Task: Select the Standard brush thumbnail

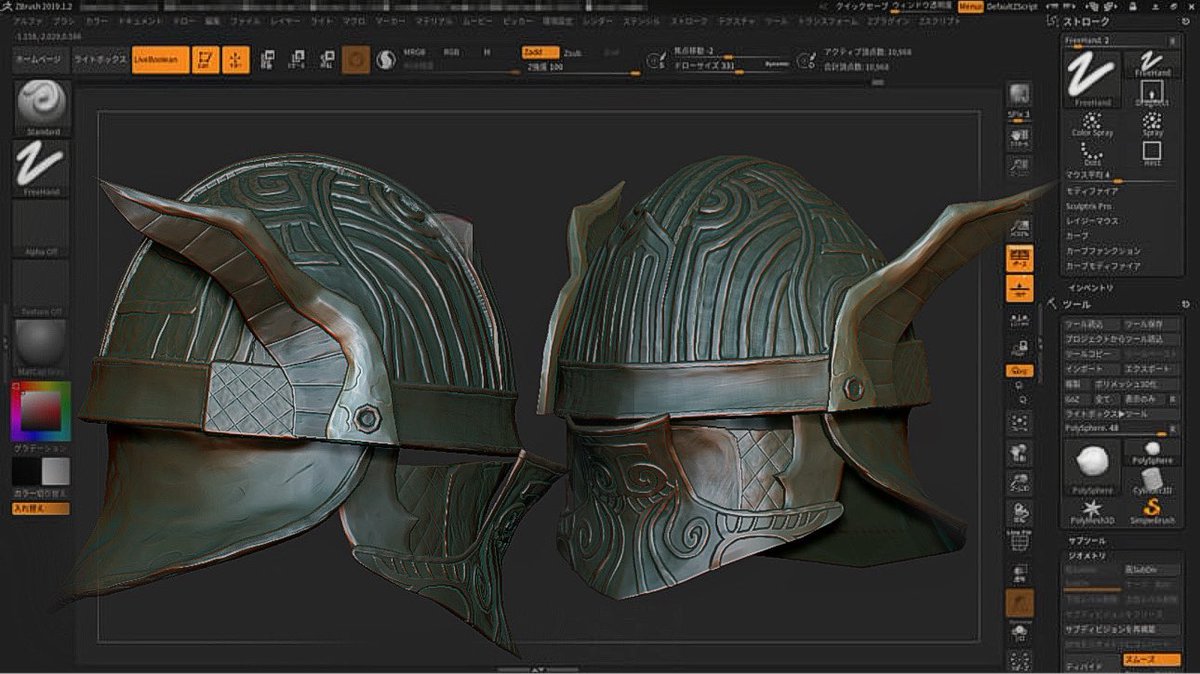Action: [x=42, y=103]
